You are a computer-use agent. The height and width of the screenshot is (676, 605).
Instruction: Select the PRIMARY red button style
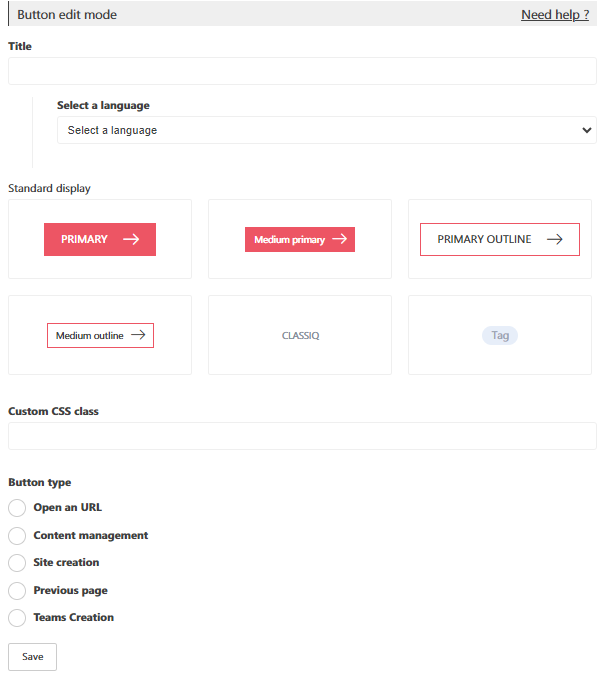tap(99, 239)
